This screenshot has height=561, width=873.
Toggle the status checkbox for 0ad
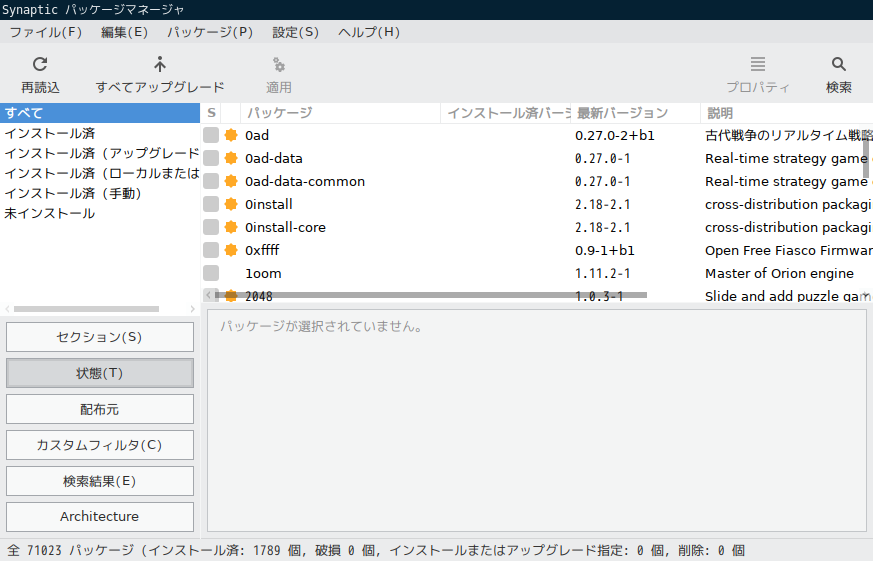coord(211,135)
